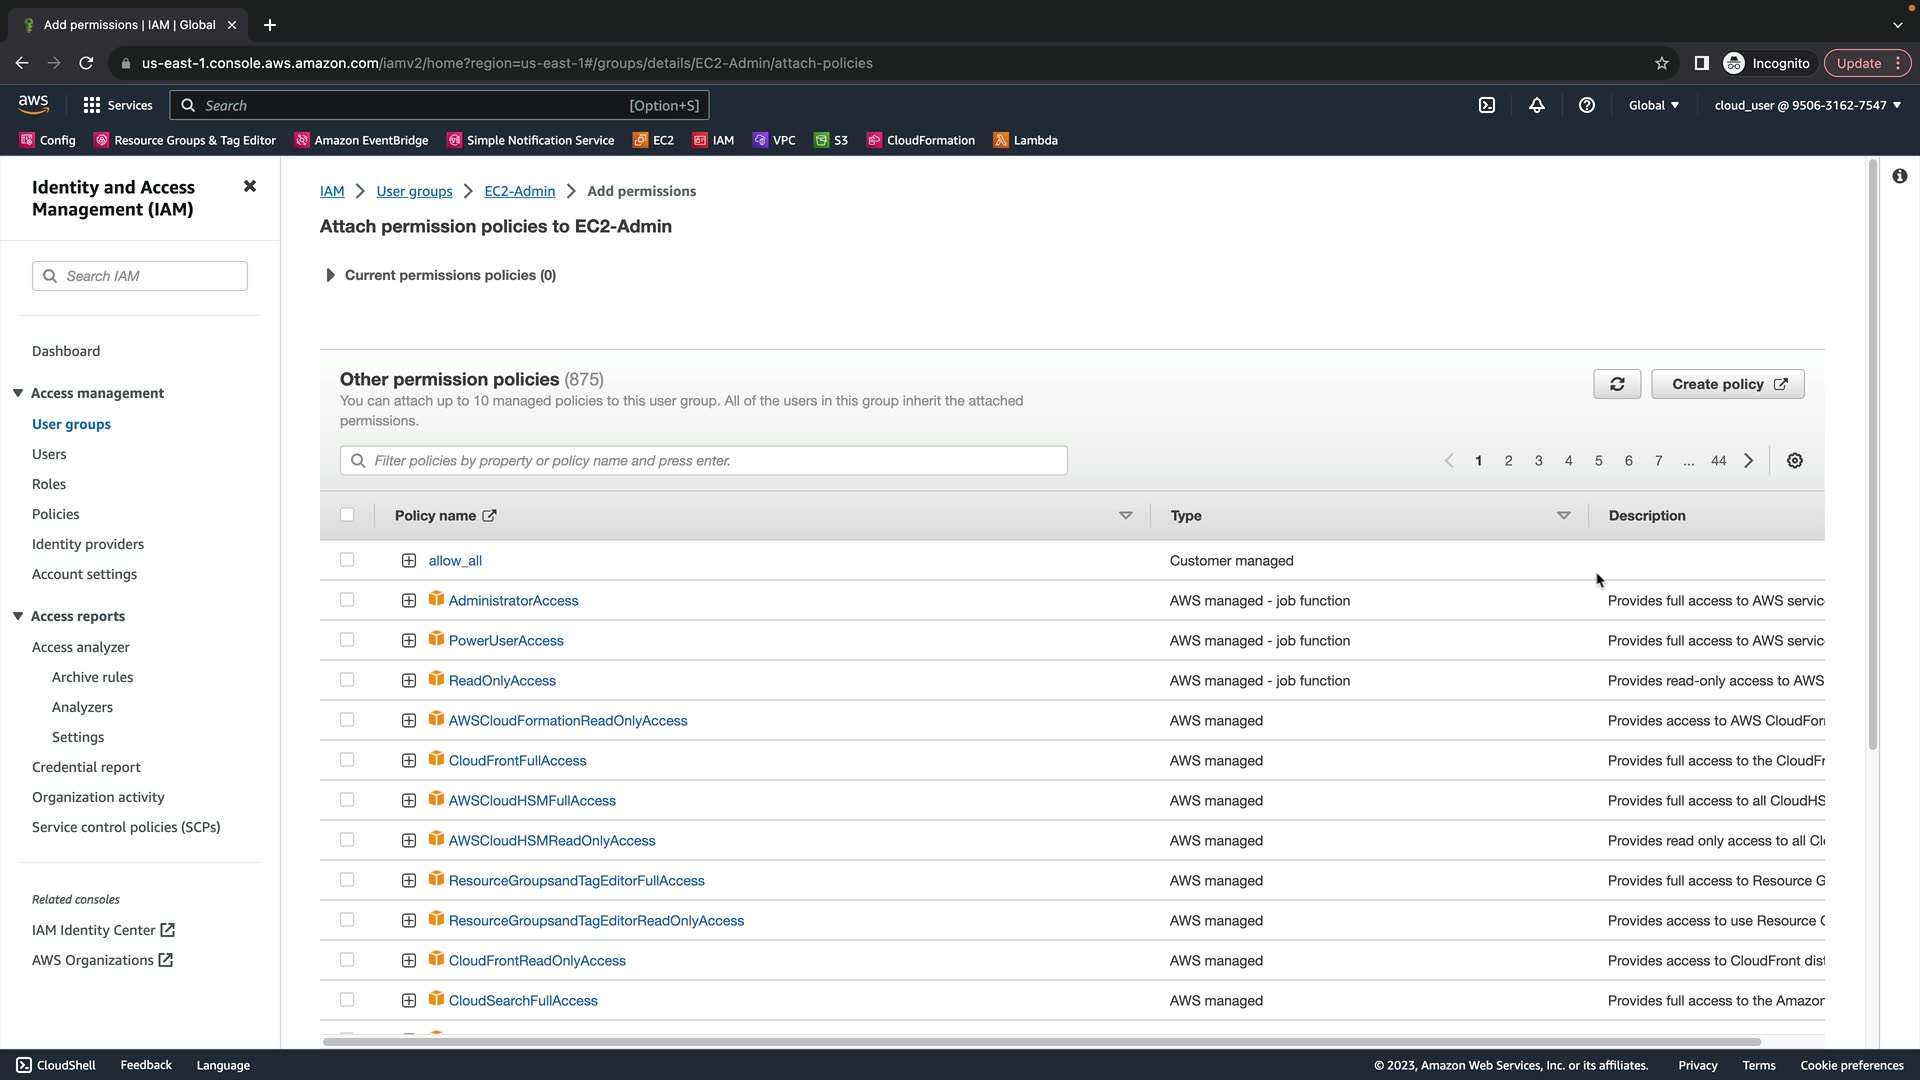Image resolution: width=1920 pixels, height=1080 pixels.
Task: Go to next page of policies
Action: [x=1749, y=461]
